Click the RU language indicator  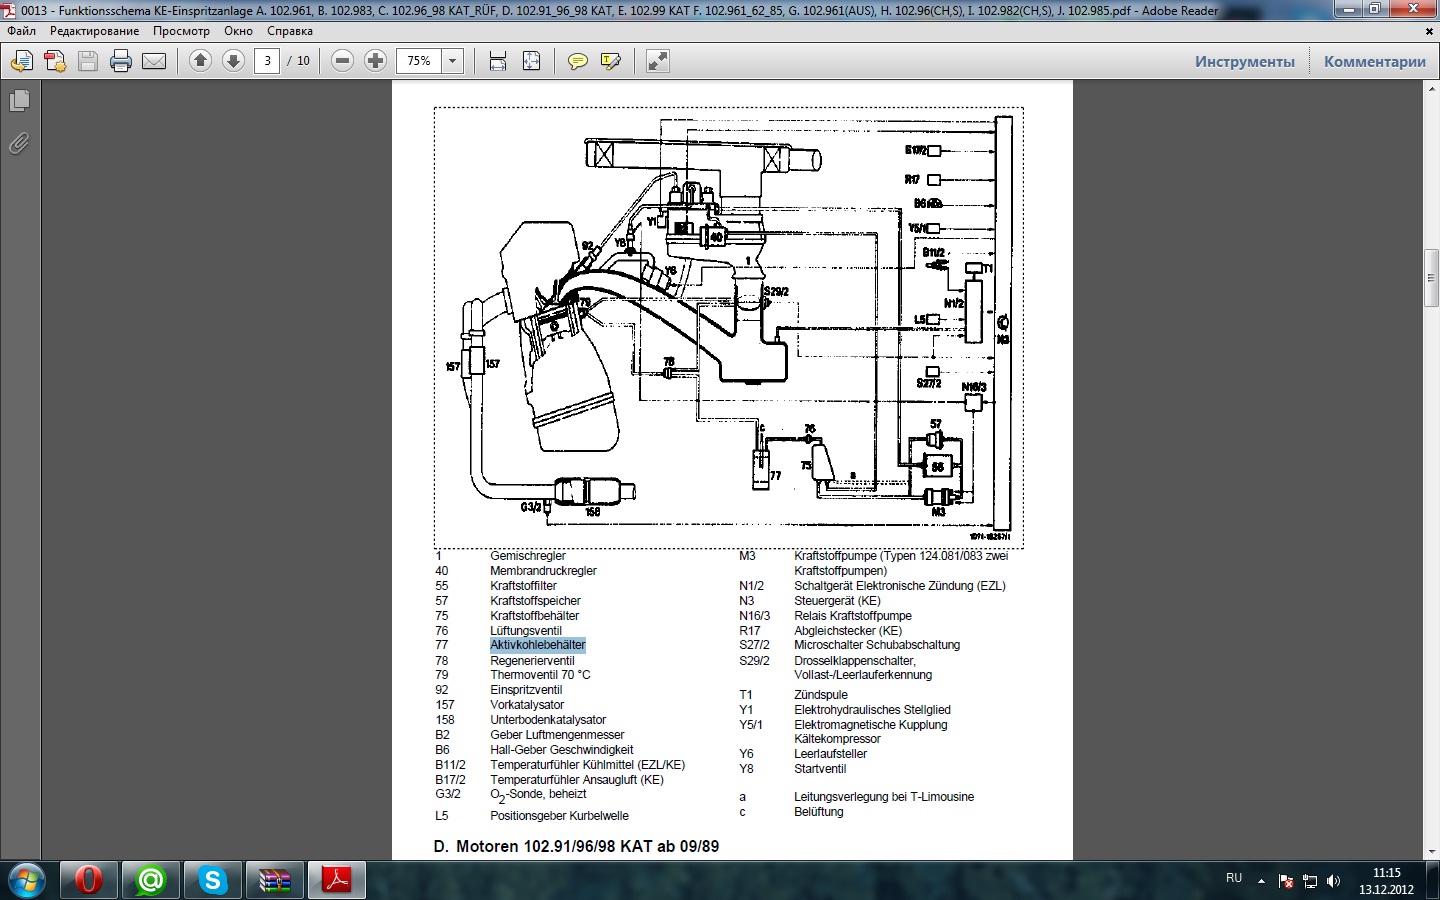click(1234, 878)
